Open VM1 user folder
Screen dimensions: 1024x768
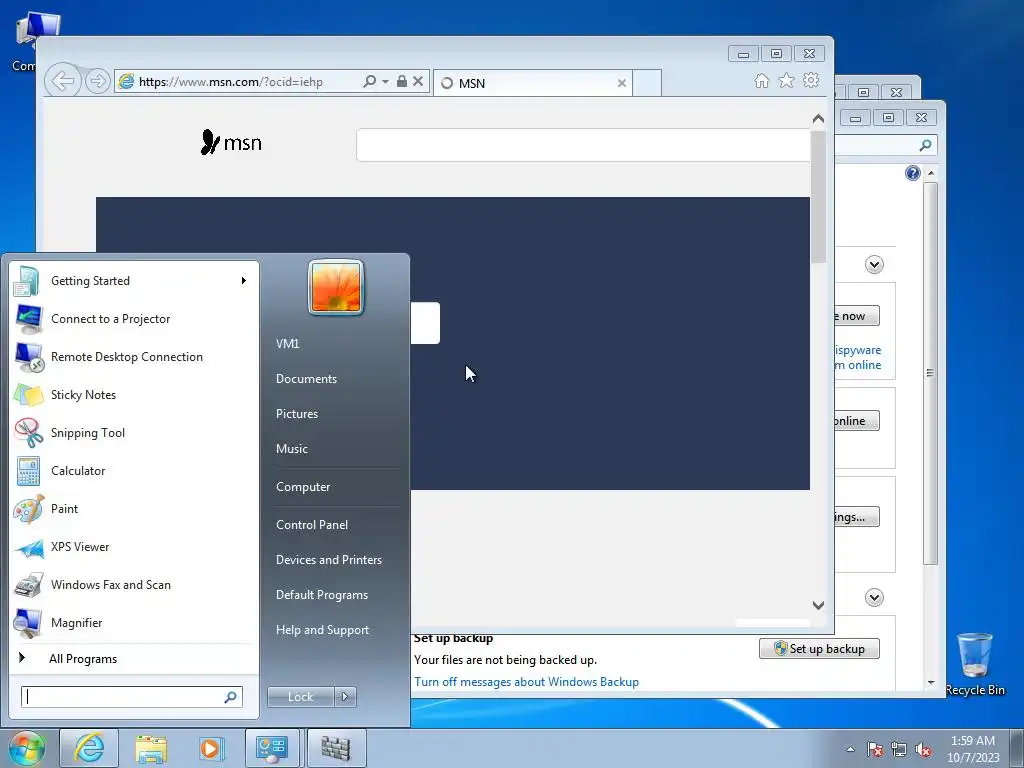287,344
